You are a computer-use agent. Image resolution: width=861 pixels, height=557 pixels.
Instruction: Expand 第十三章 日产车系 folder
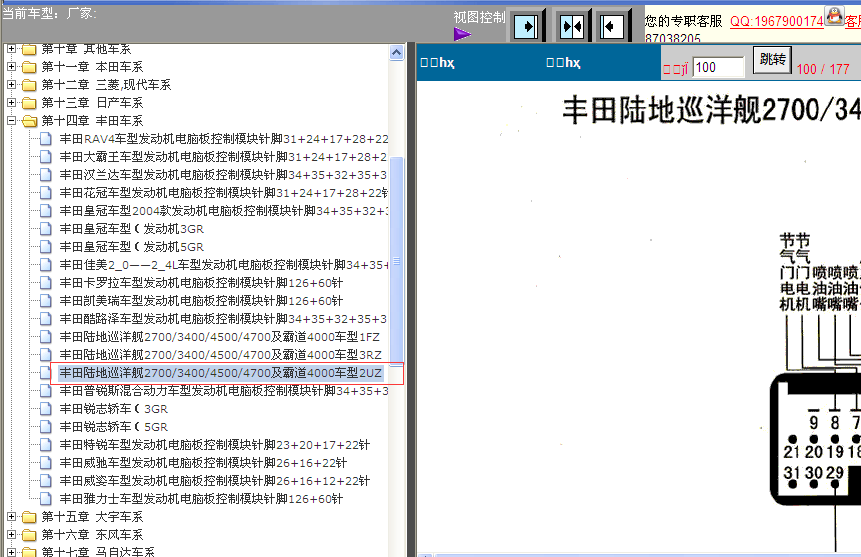(x=11, y=102)
